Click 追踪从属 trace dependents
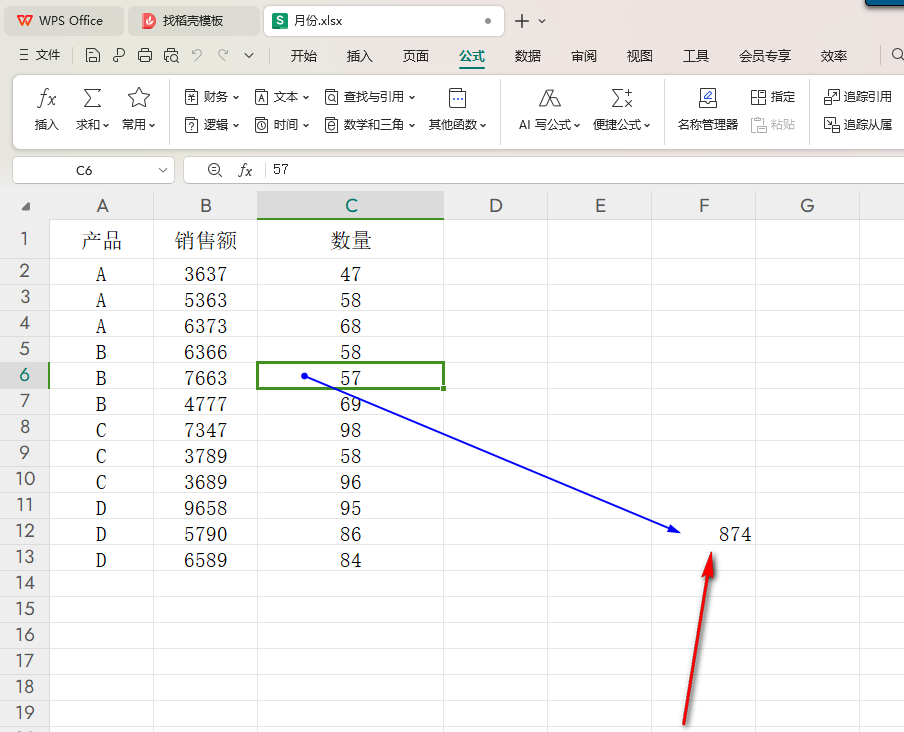Screen dimensions: 904x732 coord(858,124)
